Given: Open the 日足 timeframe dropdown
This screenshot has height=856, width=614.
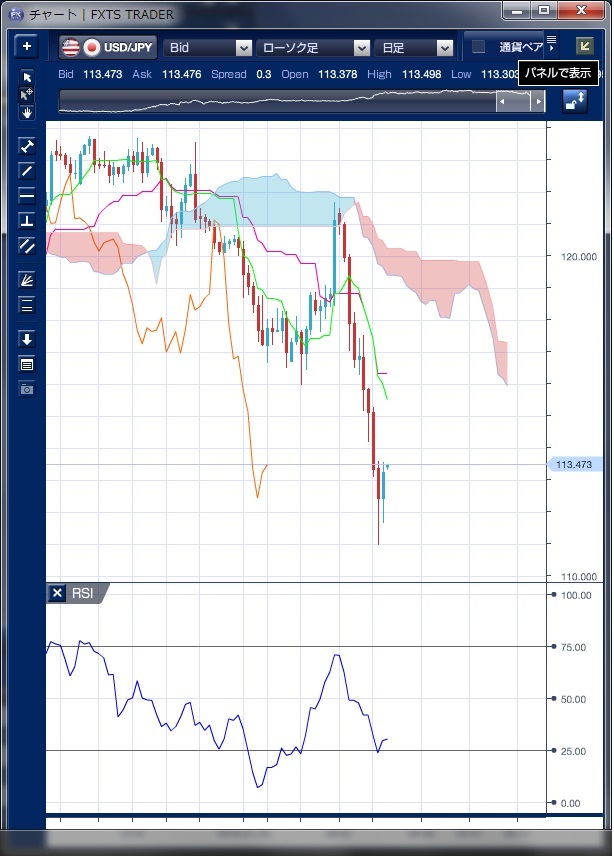Looking at the screenshot, I should tap(416, 47).
